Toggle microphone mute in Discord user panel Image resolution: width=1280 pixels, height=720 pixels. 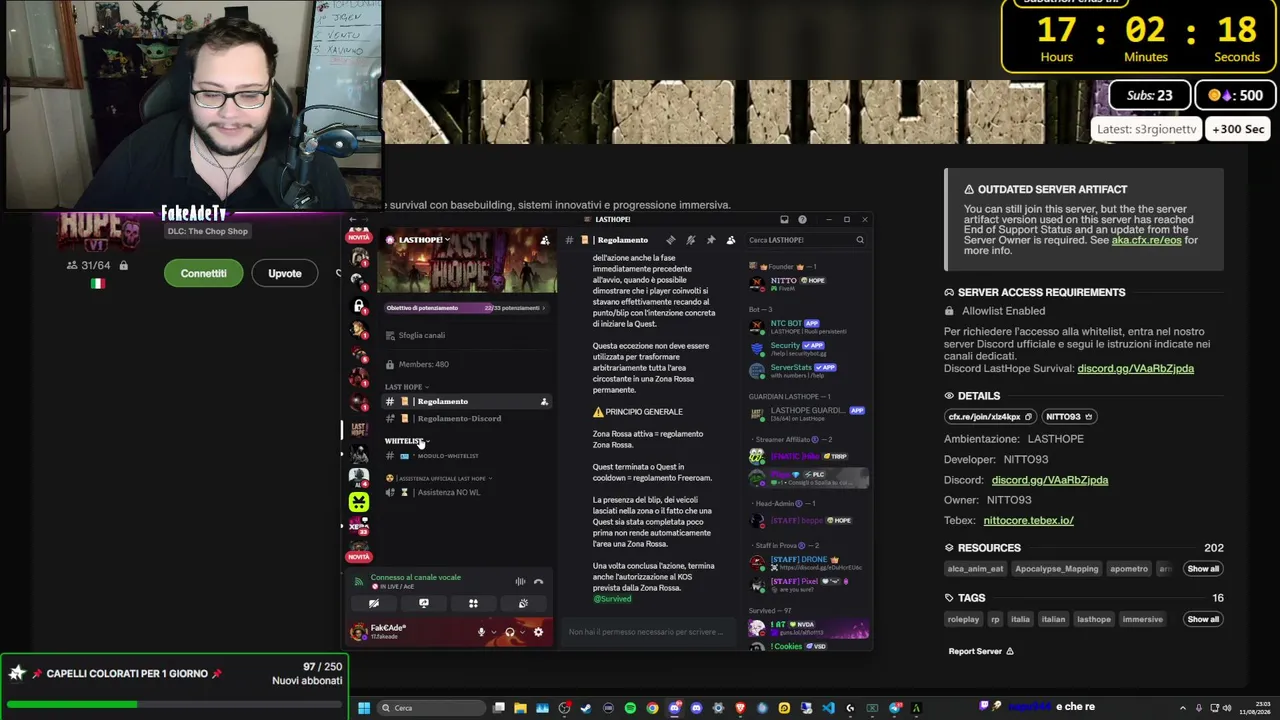click(x=481, y=632)
